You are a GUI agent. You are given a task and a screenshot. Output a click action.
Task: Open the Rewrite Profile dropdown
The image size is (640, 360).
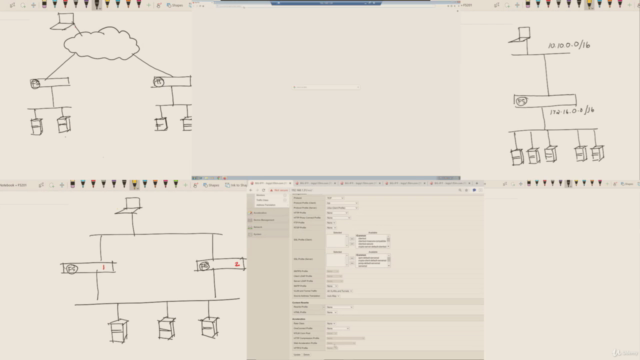340,307
